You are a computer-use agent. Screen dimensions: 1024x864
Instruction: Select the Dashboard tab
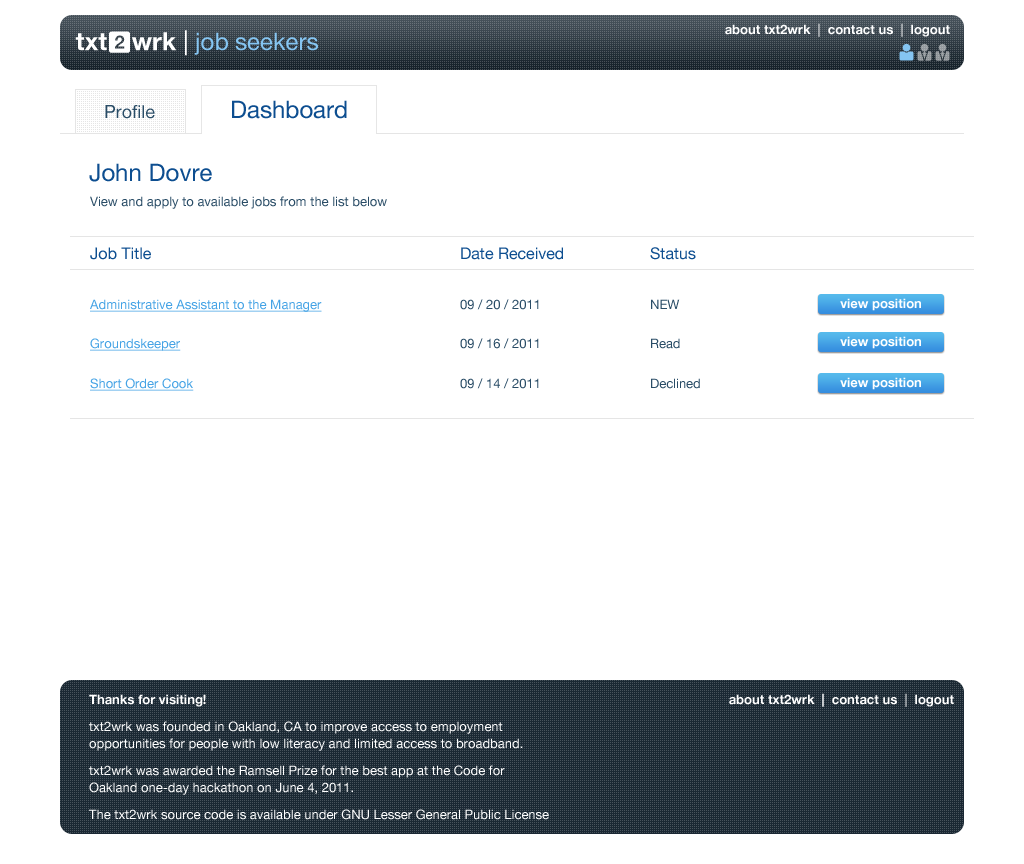pyautogui.click(x=289, y=110)
